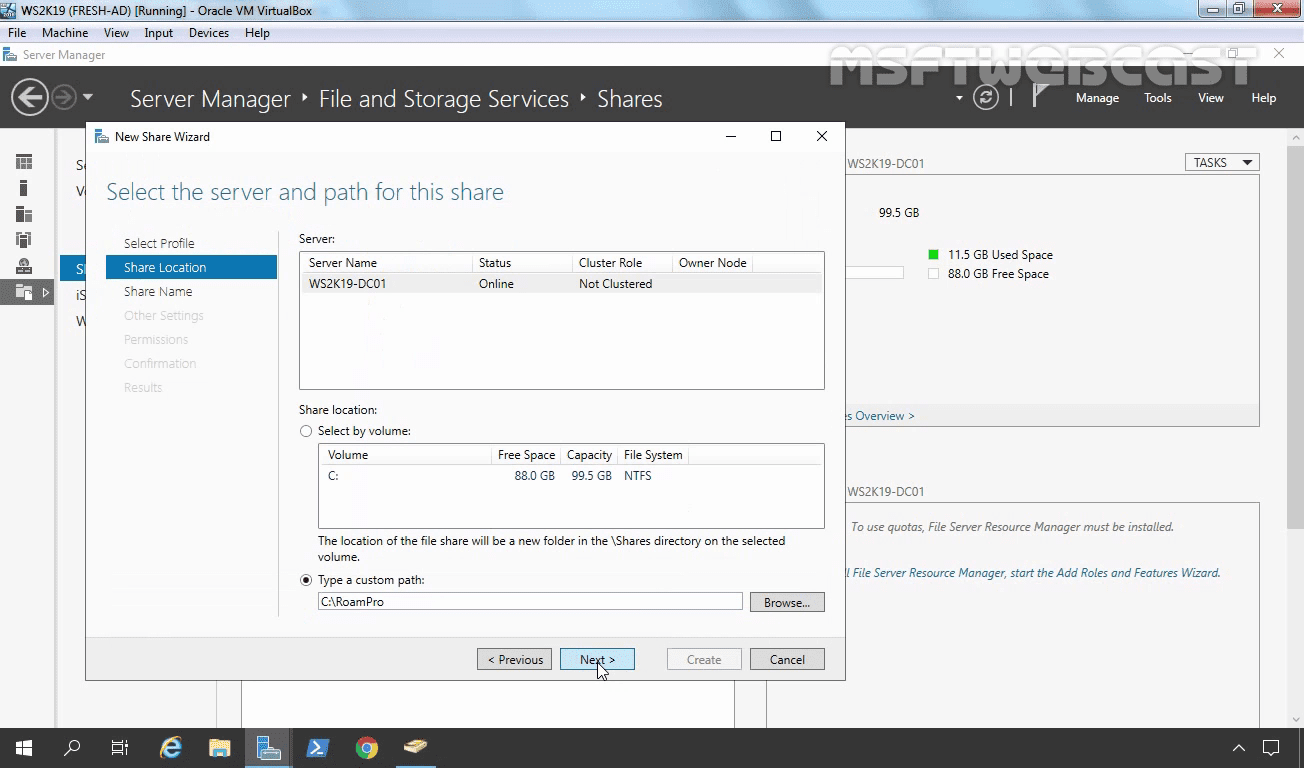Image resolution: width=1304 pixels, height=768 pixels.
Task: Open the Windows Start menu
Action: [x=24, y=747]
